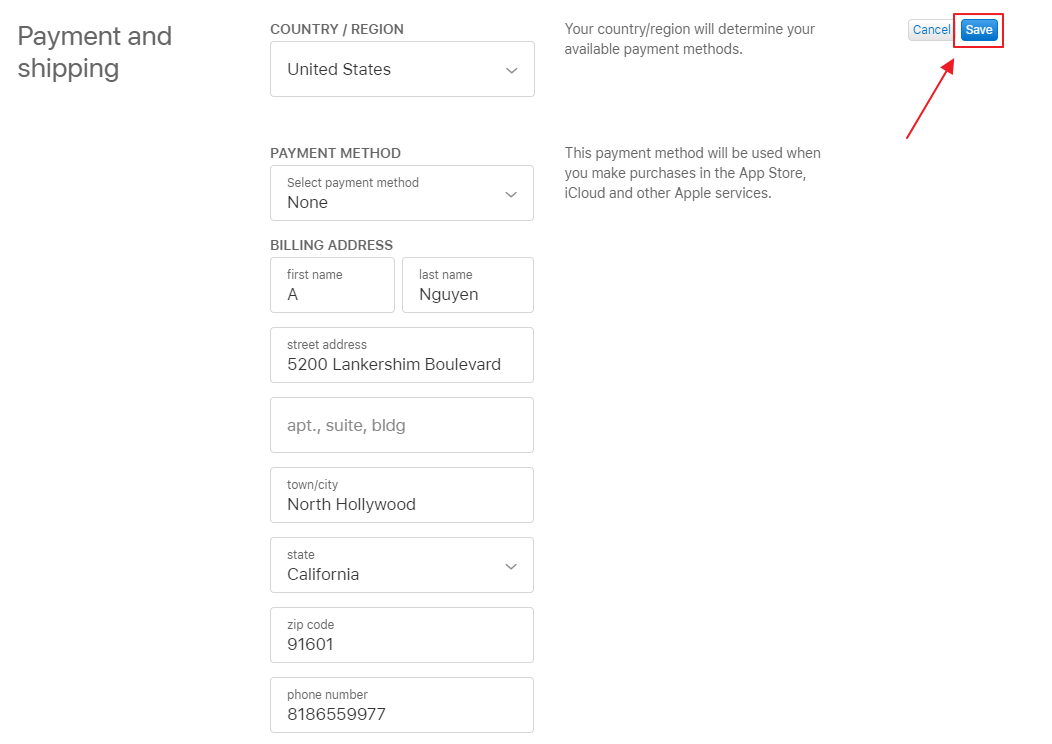The height and width of the screenshot is (744, 1052).
Task: Click the chevron arrow in the state field
Action: tap(511, 566)
